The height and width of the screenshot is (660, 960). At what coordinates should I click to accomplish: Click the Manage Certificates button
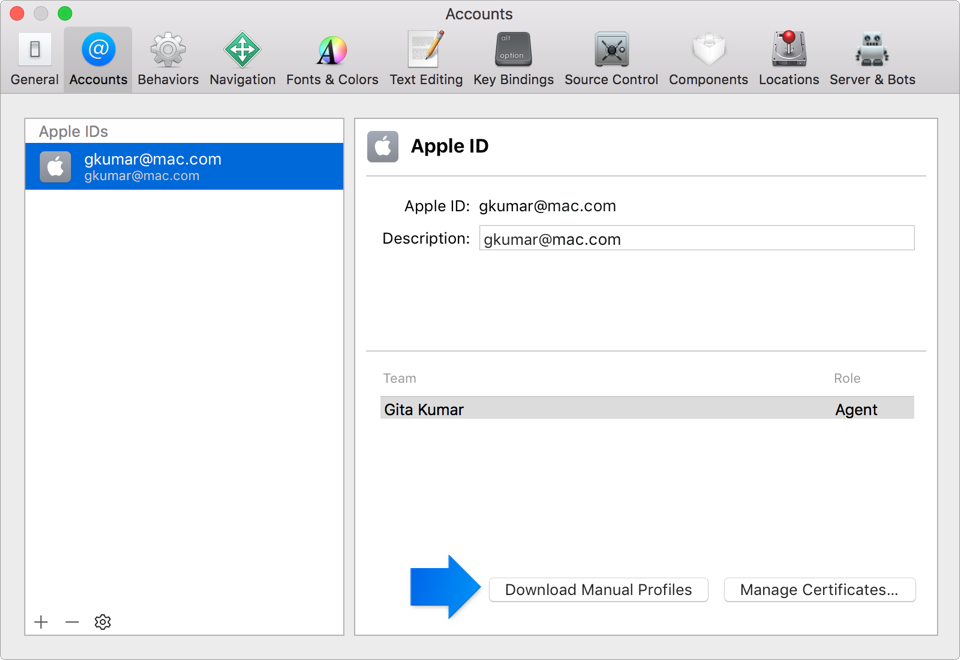click(819, 590)
